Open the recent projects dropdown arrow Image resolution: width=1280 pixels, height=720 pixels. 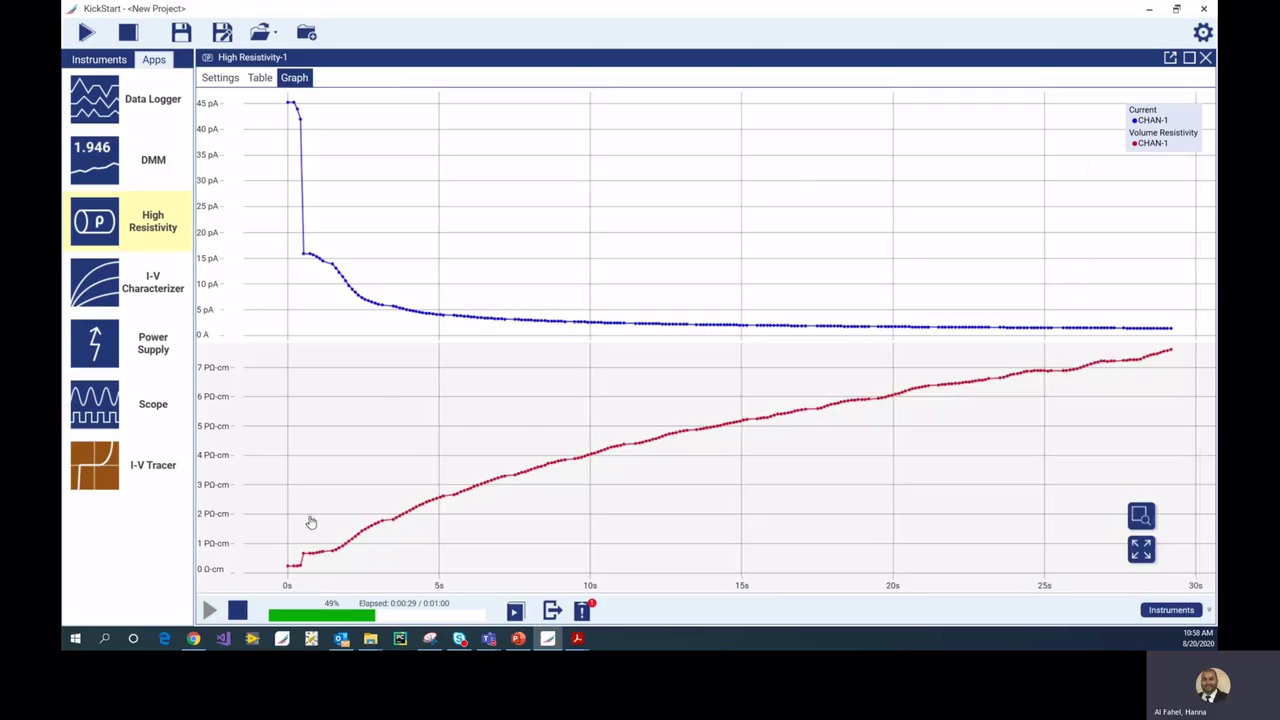click(274, 32)
